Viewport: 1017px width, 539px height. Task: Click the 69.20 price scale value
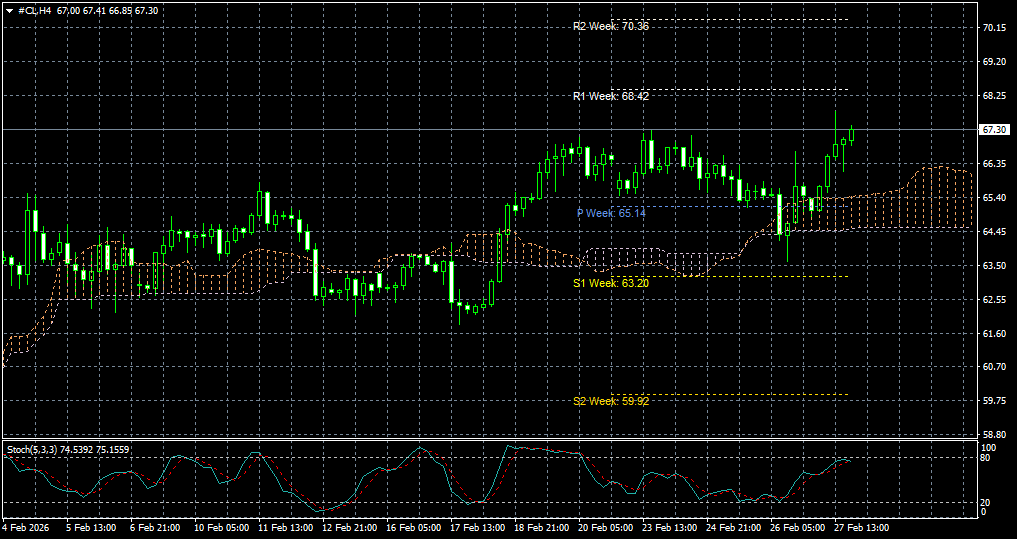pos(994,62)
